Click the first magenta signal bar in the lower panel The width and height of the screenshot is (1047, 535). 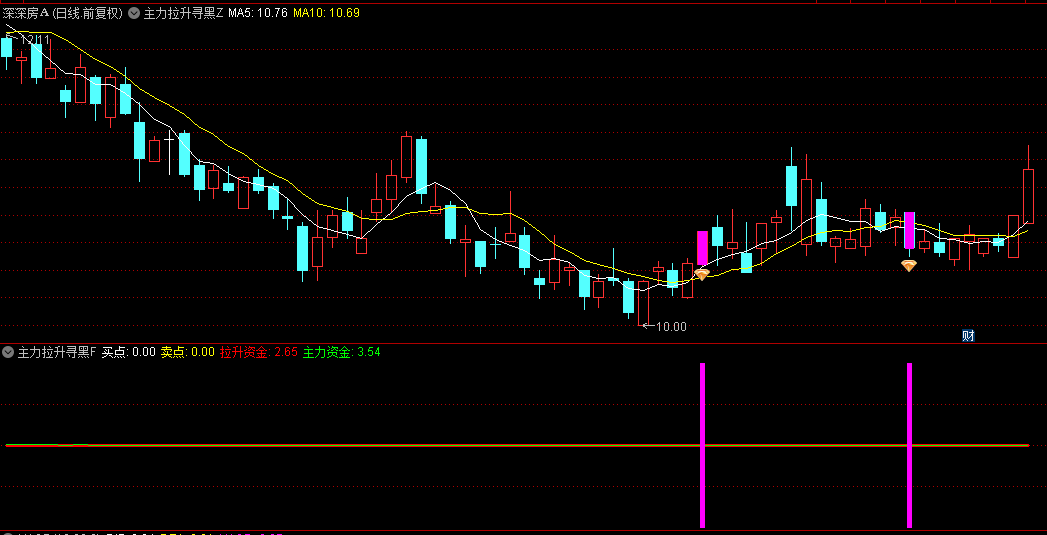pos(702,445)
